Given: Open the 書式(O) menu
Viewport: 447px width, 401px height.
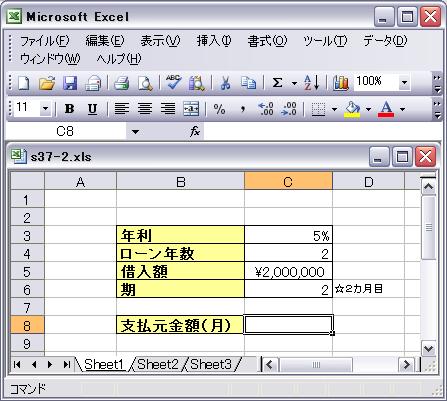Looking at the screenshot, I should click(x=267, y=41).
